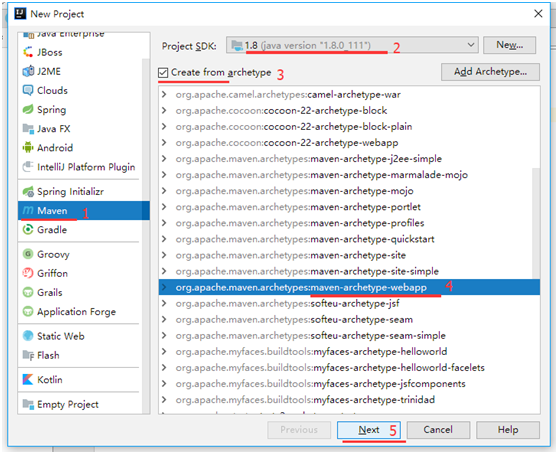Select Gradle project type
The width and height of the screenshot is (558, 454).
click(x=80, y=229)
